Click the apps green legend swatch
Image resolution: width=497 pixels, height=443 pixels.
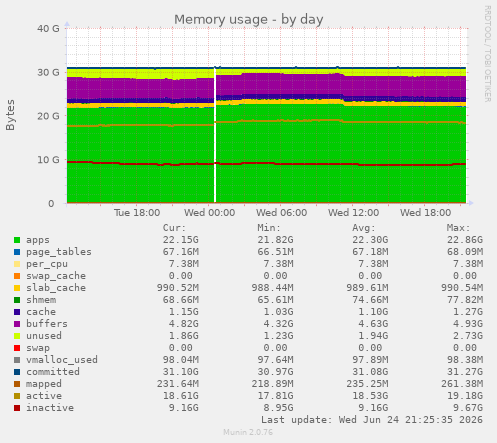(x=17, y=240)
